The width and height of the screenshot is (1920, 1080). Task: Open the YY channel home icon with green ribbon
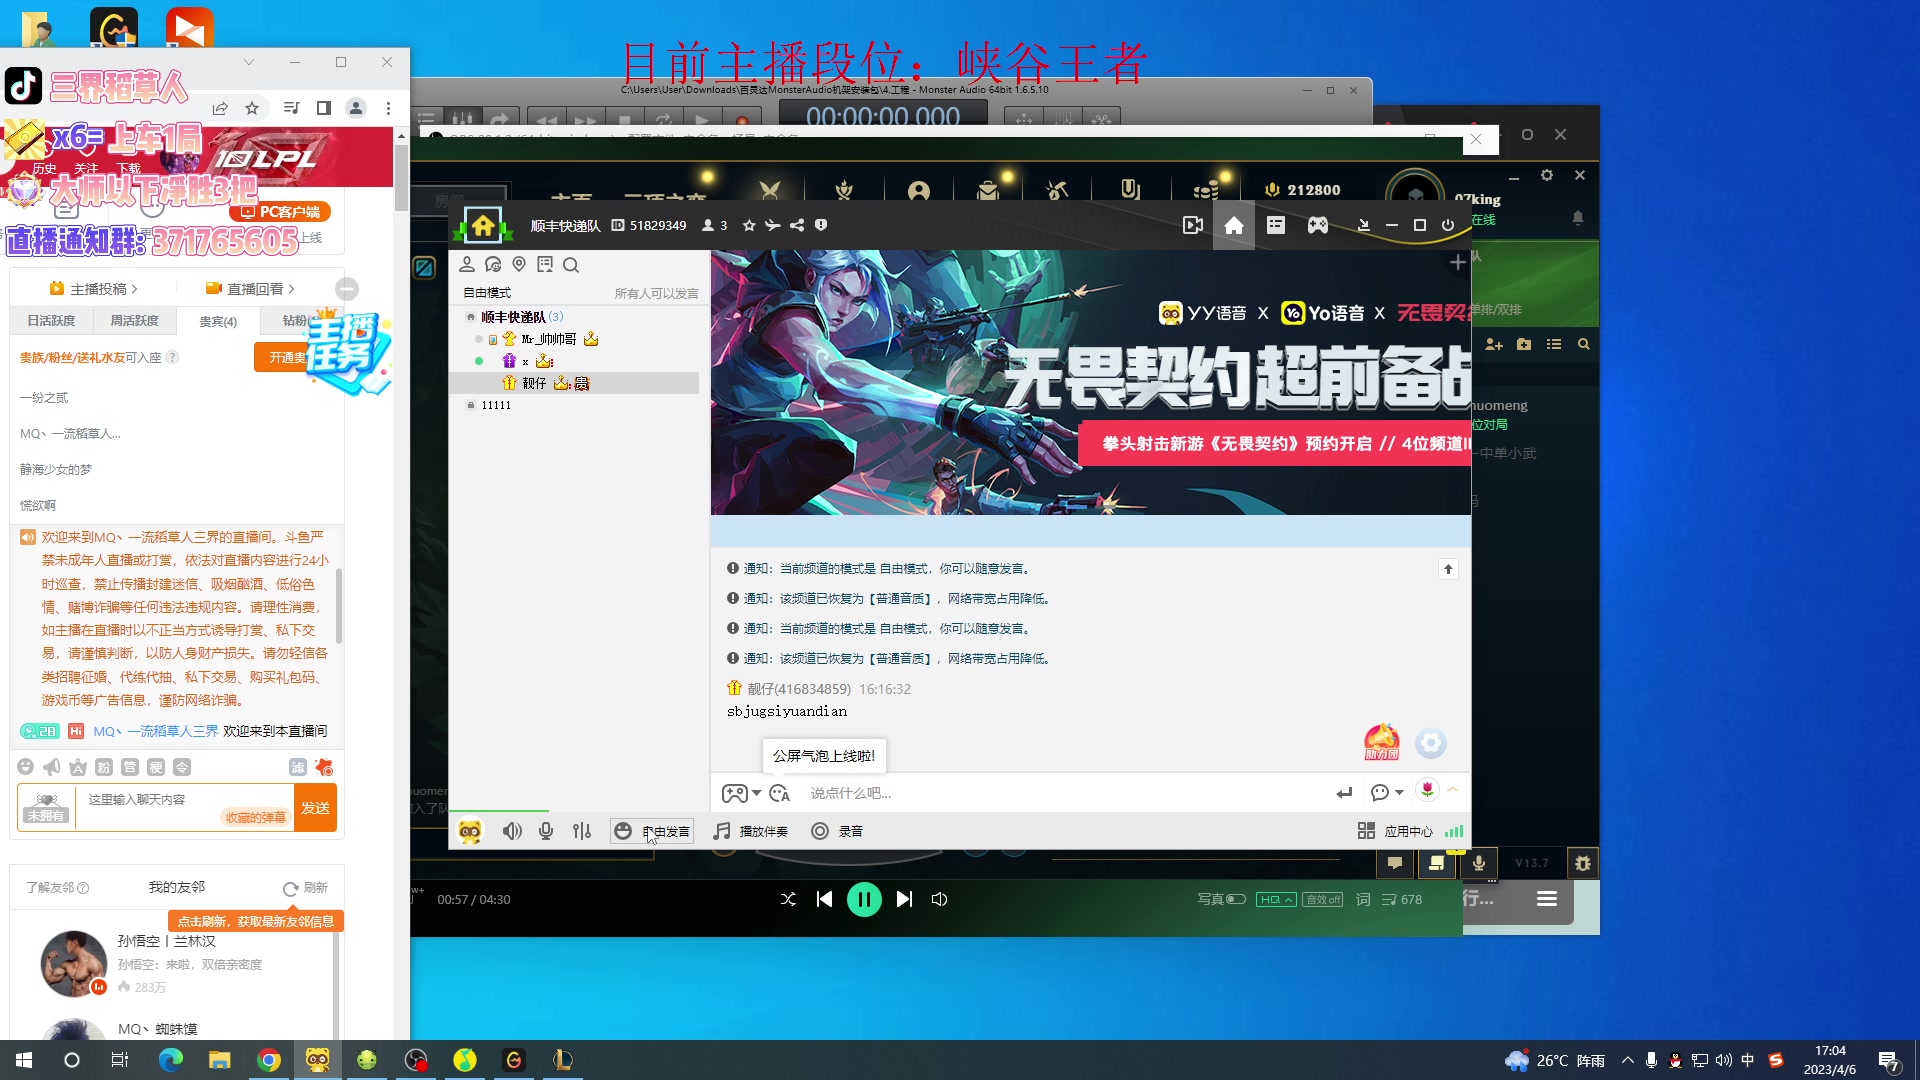click(483, 226)
